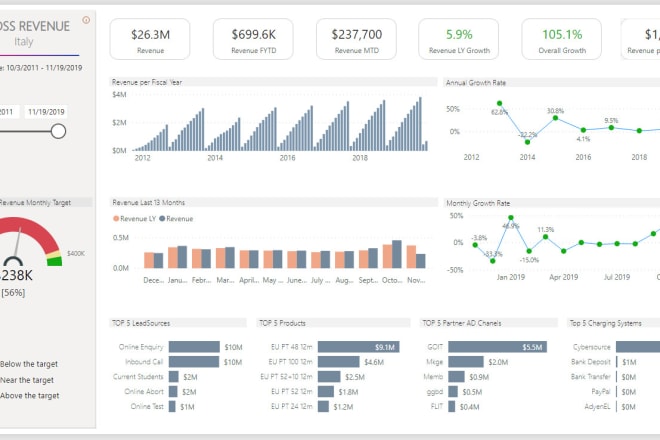Click the Current Students bar
660x440 pixels.
[173, 376]
